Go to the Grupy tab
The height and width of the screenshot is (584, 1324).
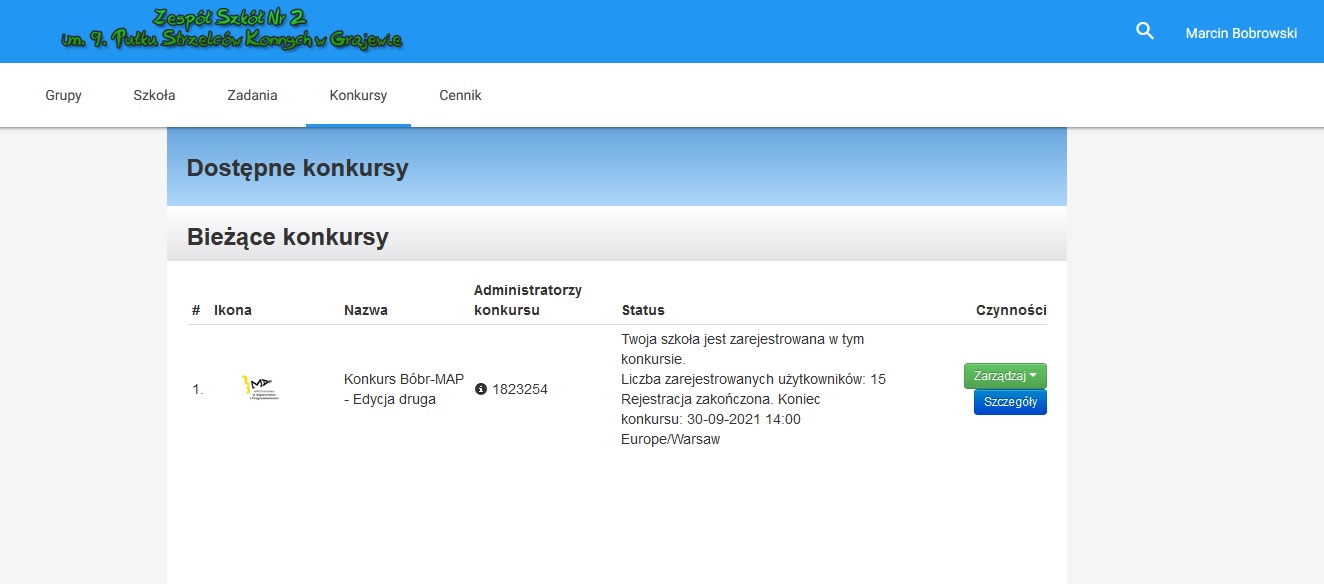(63, 96)
